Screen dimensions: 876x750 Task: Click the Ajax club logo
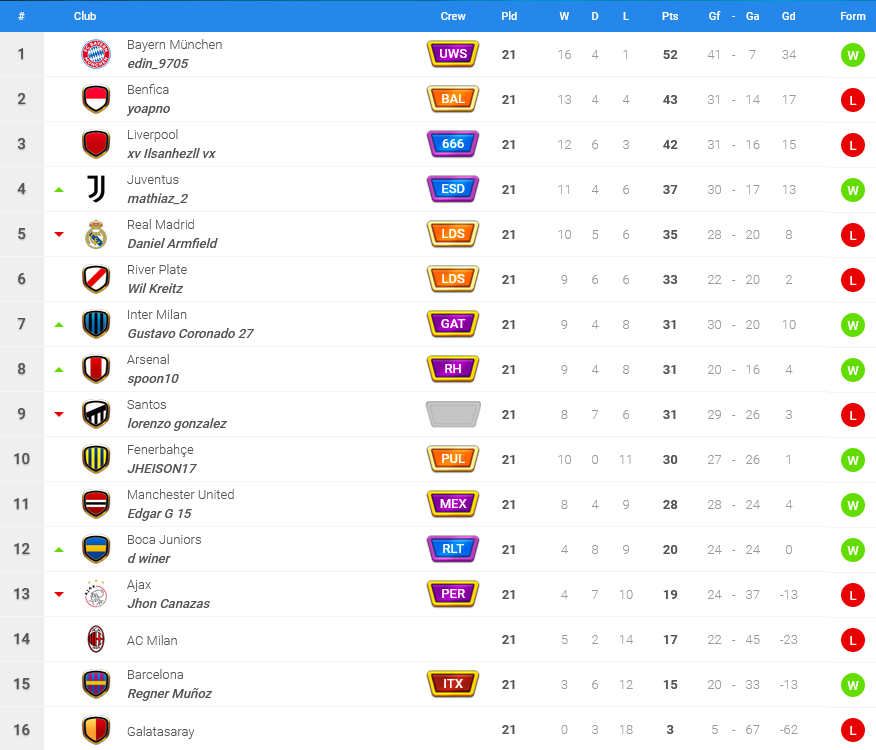96,594
